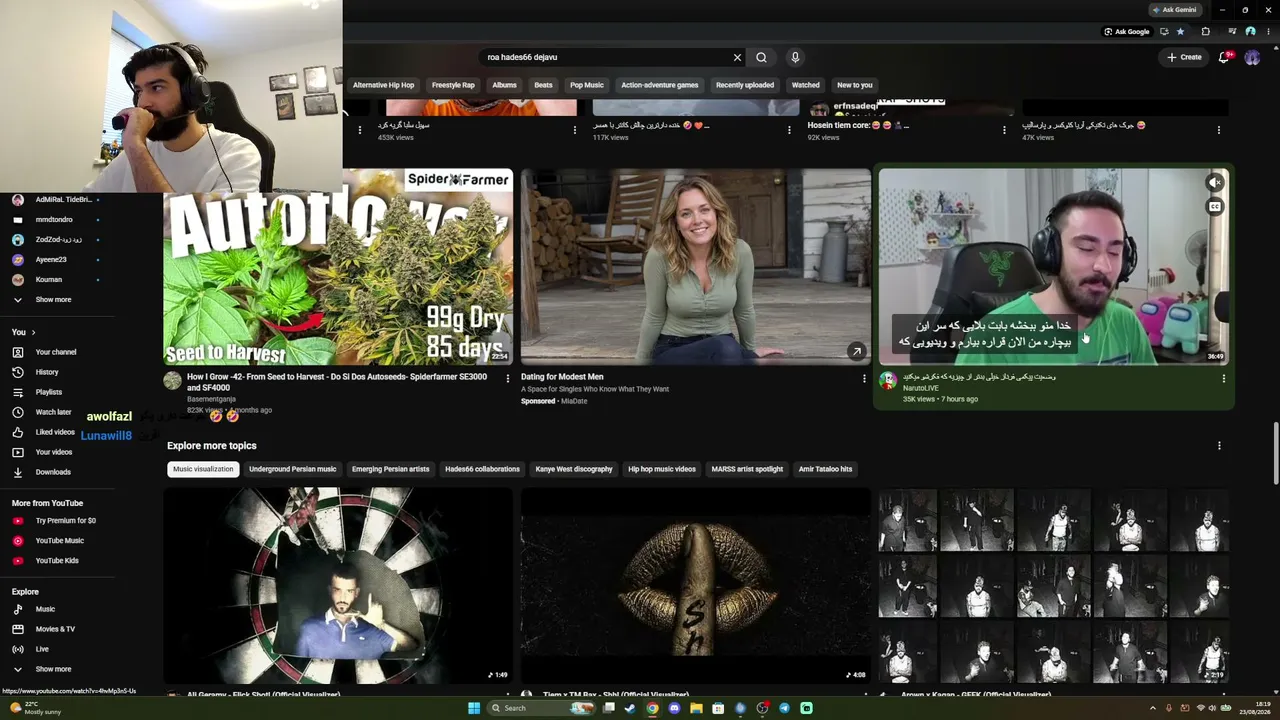
Task: Open the YouTube account avatar menu
Action: 1252,57
